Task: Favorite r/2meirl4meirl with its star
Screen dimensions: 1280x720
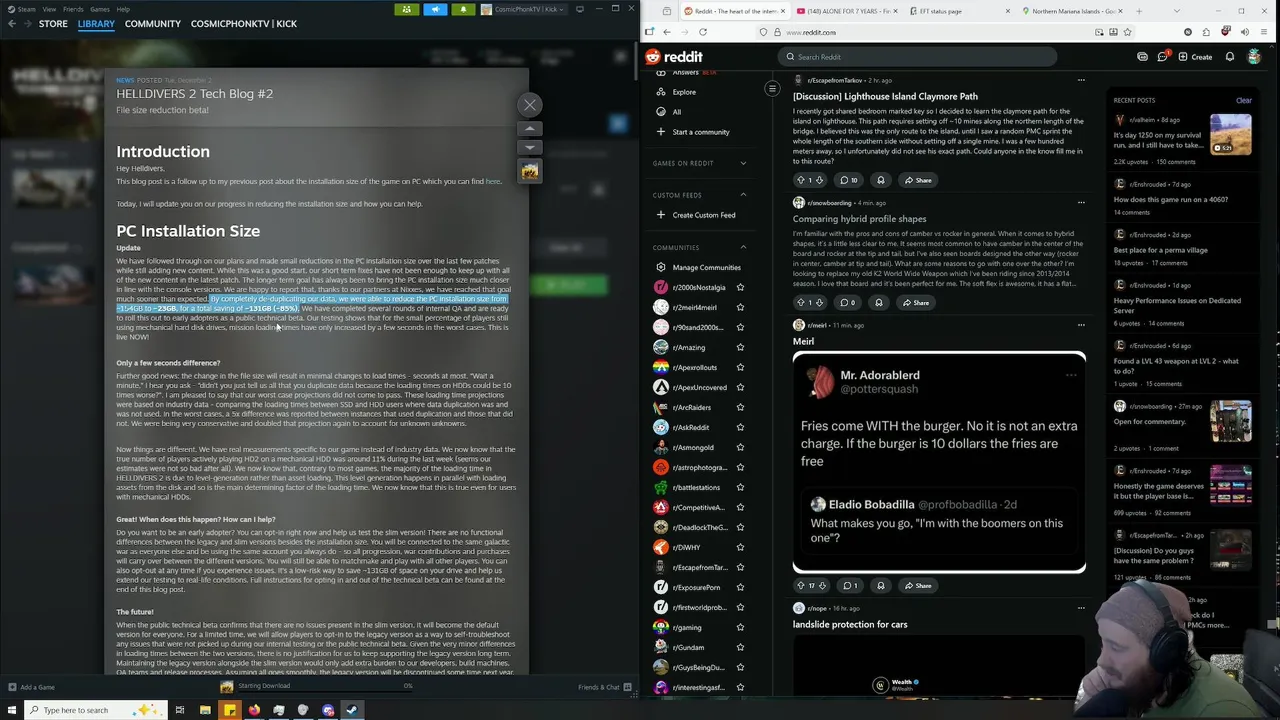Action: tap(740, 307)
